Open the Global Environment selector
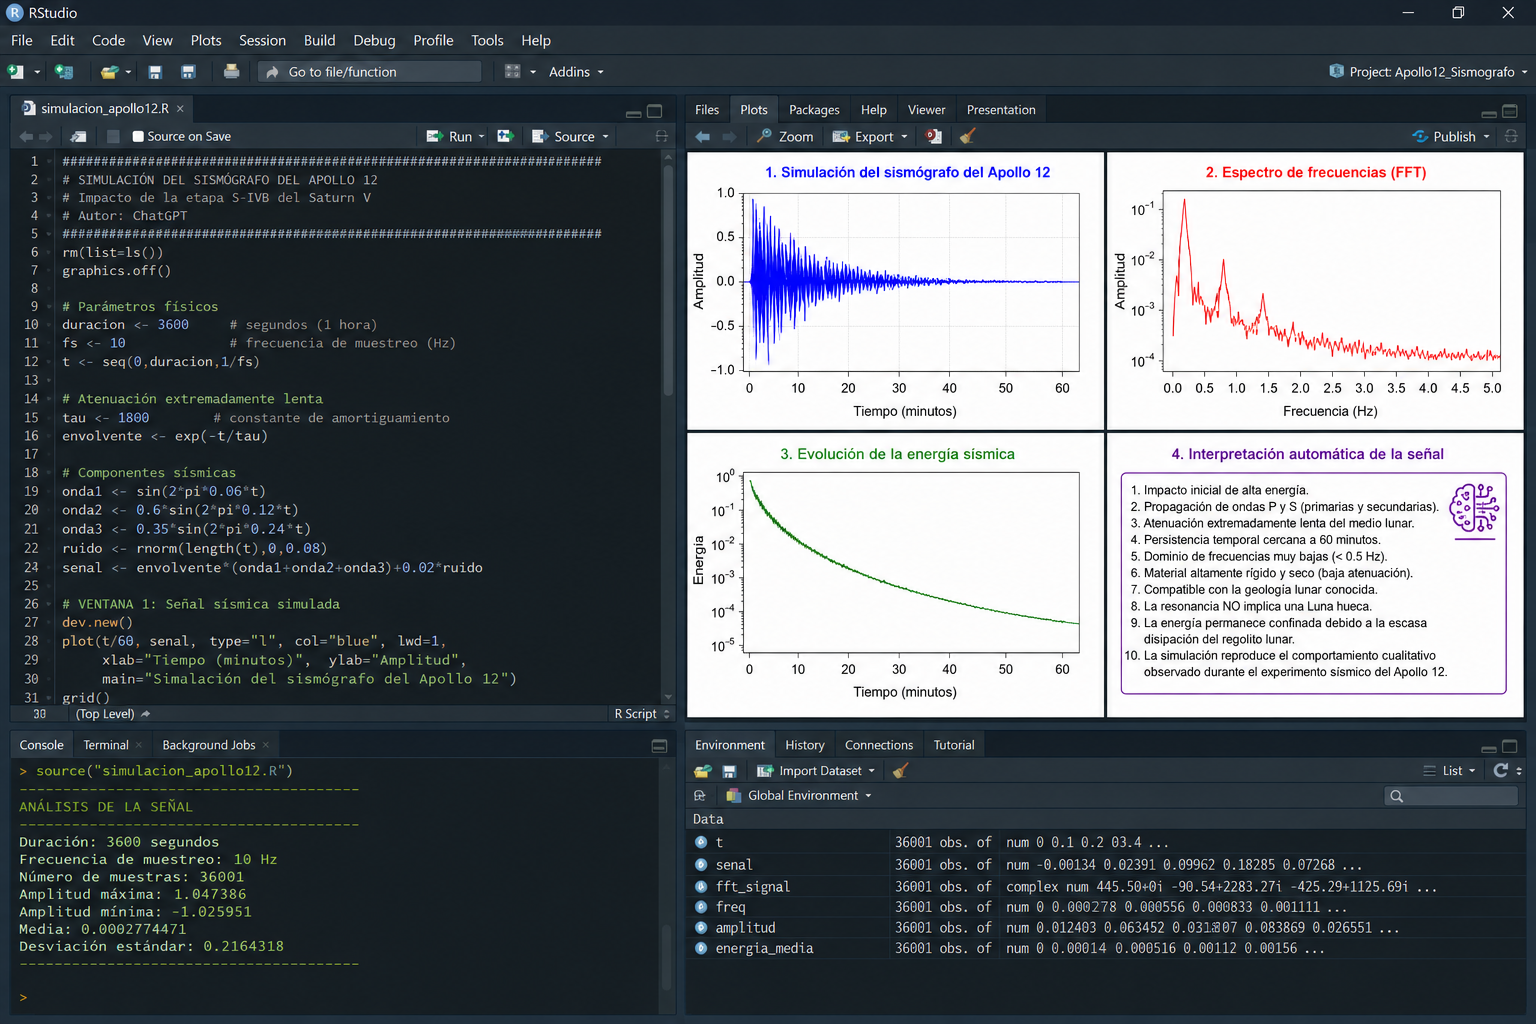This screenshot has height=1024, width=1536. (799, 796)
